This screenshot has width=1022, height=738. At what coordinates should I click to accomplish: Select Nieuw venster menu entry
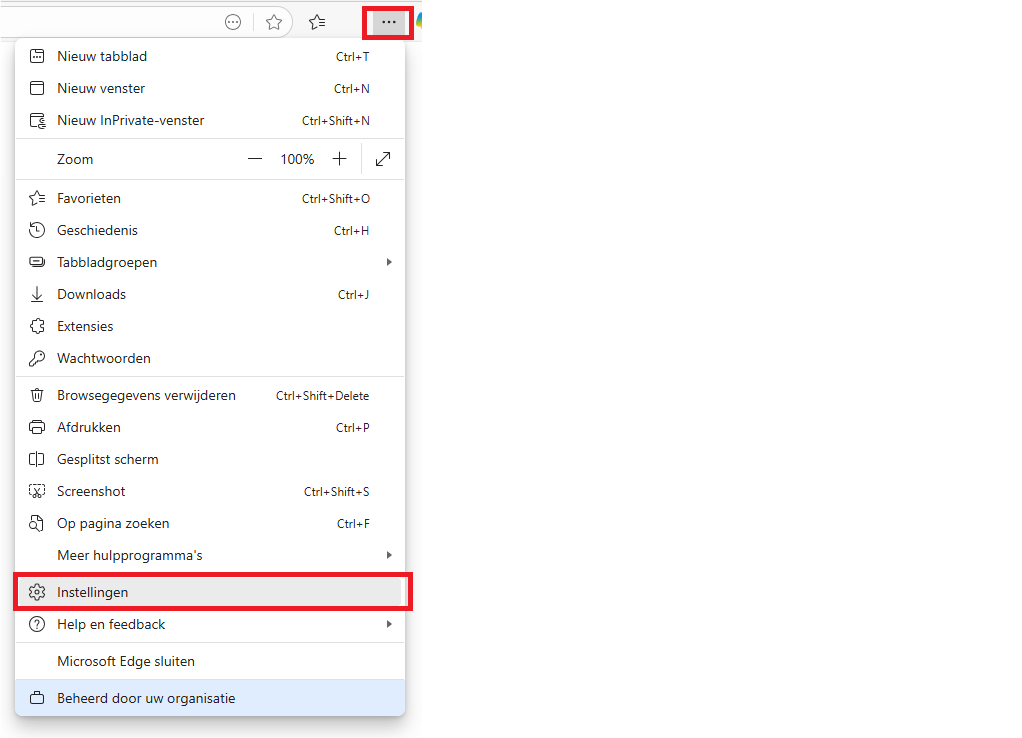[x=101, y=89]
